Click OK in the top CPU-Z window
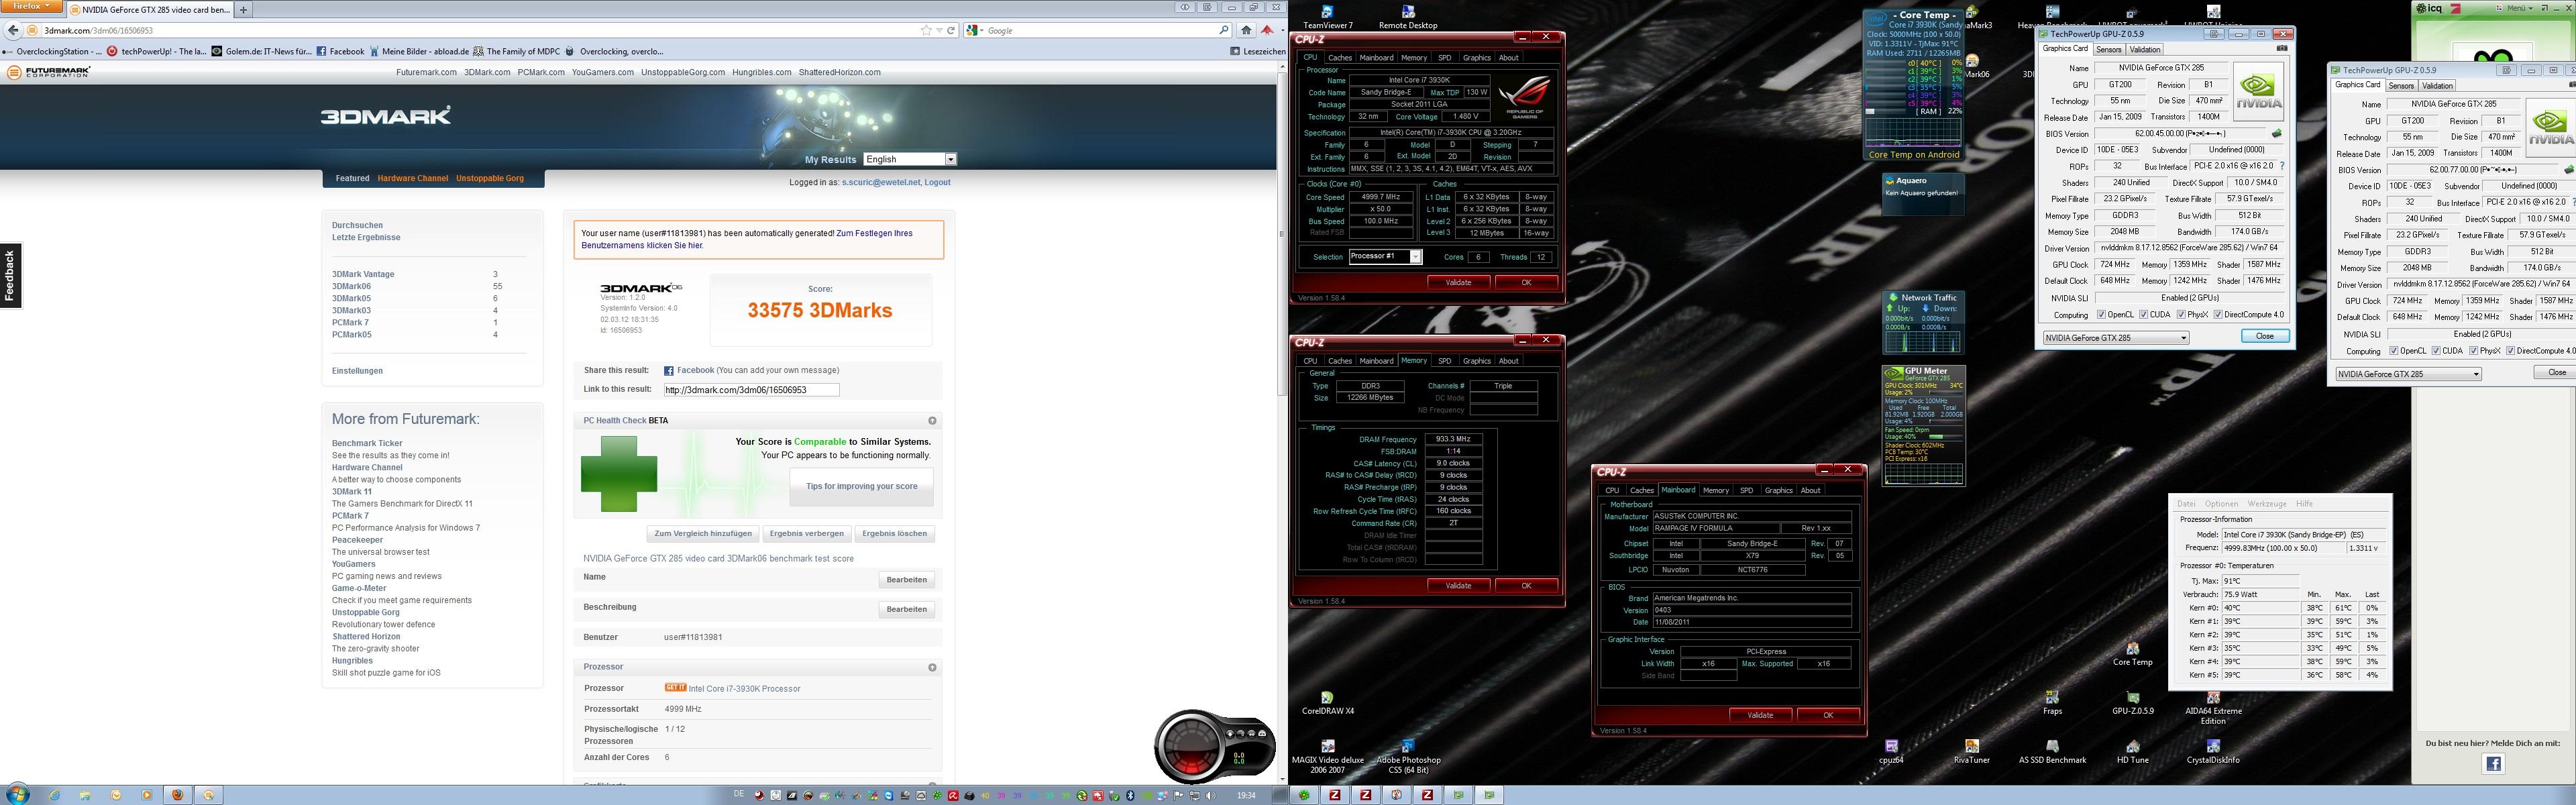This screenshot has height=805, width=2576. coord(1526,282)
